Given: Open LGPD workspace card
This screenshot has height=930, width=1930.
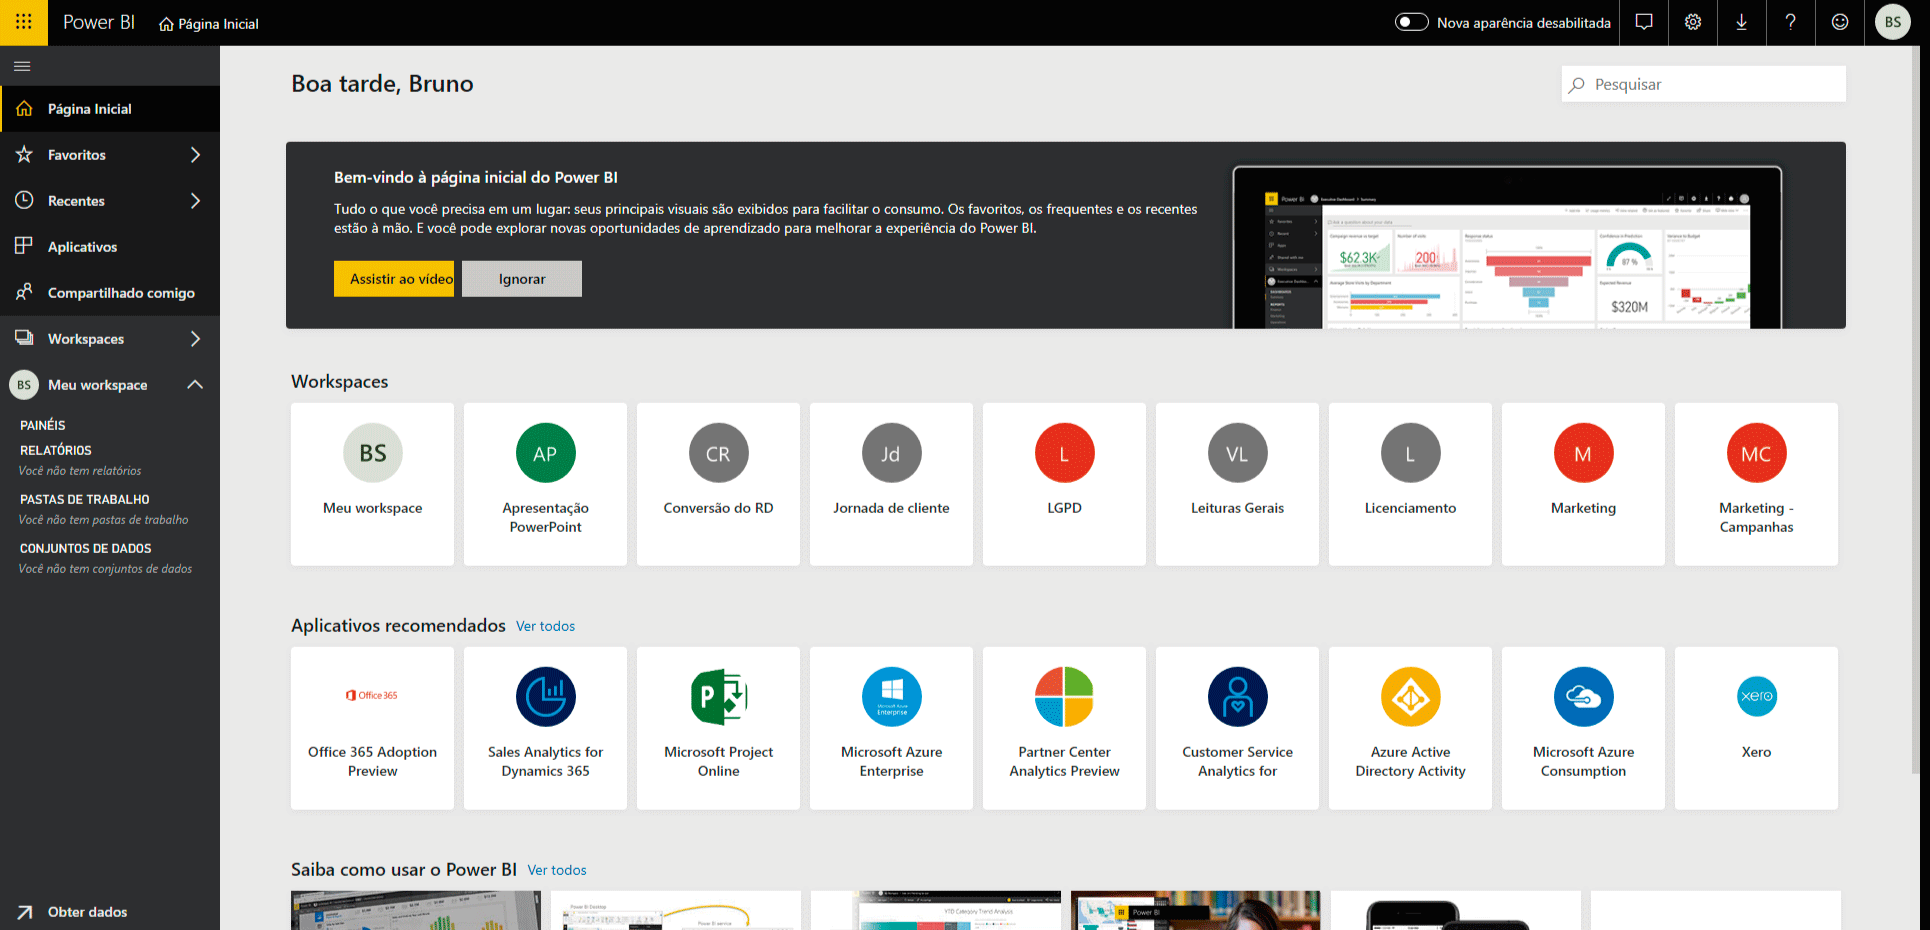Looking at the screenshot, I should tap(1064, 484).
